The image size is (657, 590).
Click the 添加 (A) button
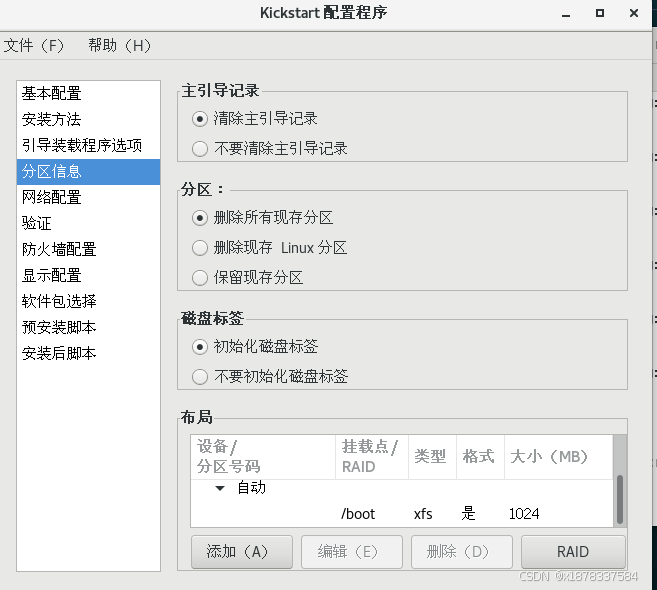coord(242,552)
